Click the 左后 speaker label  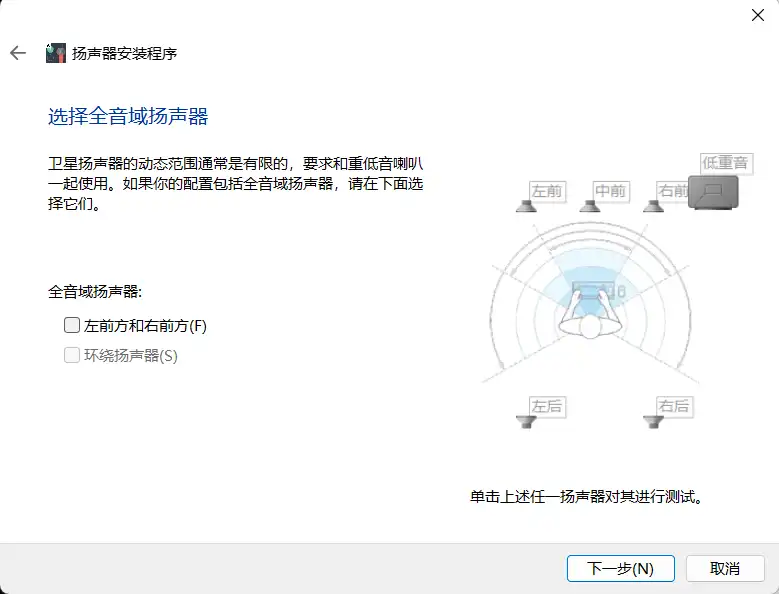click(547, 406)
